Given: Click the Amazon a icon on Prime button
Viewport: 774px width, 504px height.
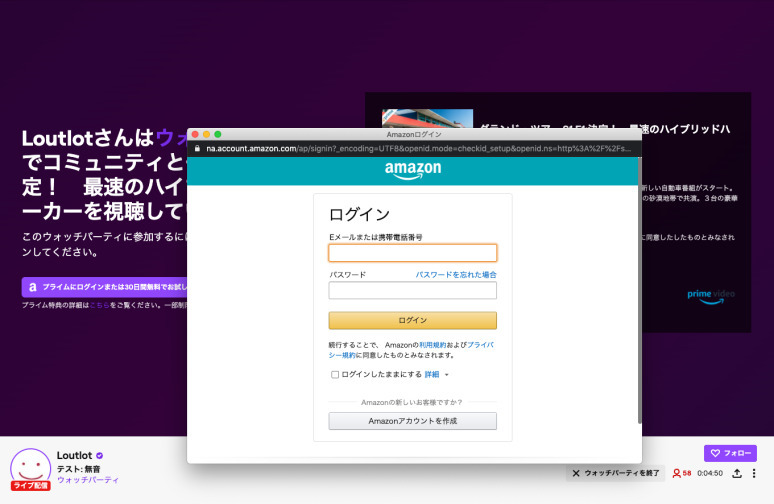Looking at the screenshot, I should tap(33, 287).
